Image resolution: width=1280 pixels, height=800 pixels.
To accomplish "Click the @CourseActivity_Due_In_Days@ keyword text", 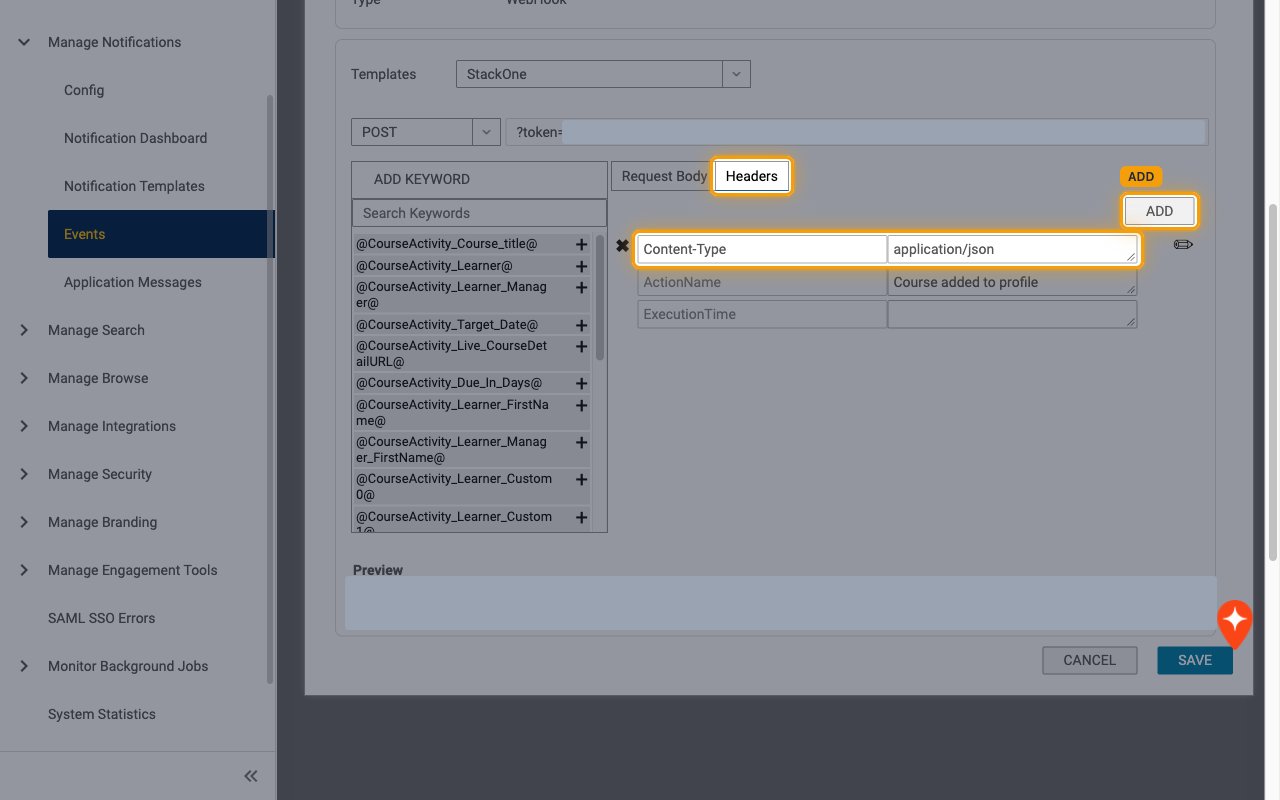I will pos(449,383).
